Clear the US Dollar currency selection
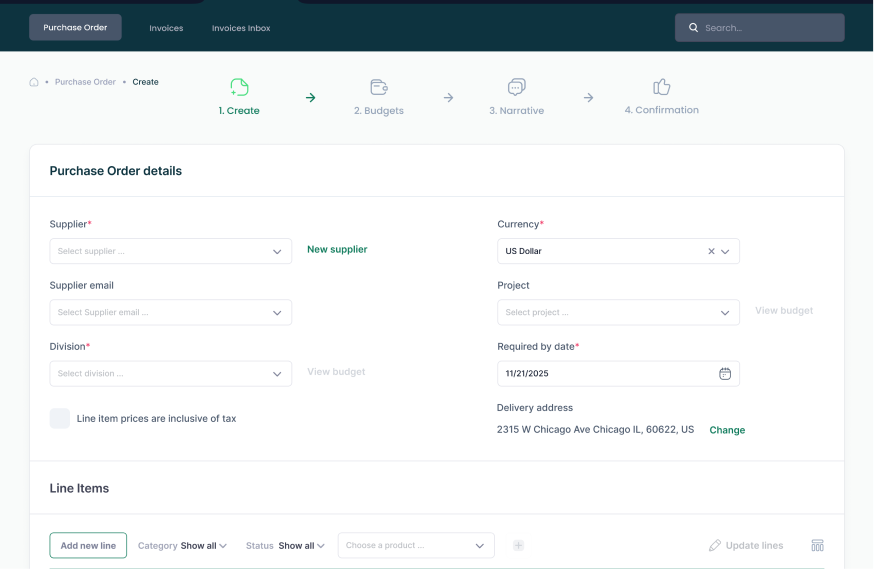 click(711, 251)
